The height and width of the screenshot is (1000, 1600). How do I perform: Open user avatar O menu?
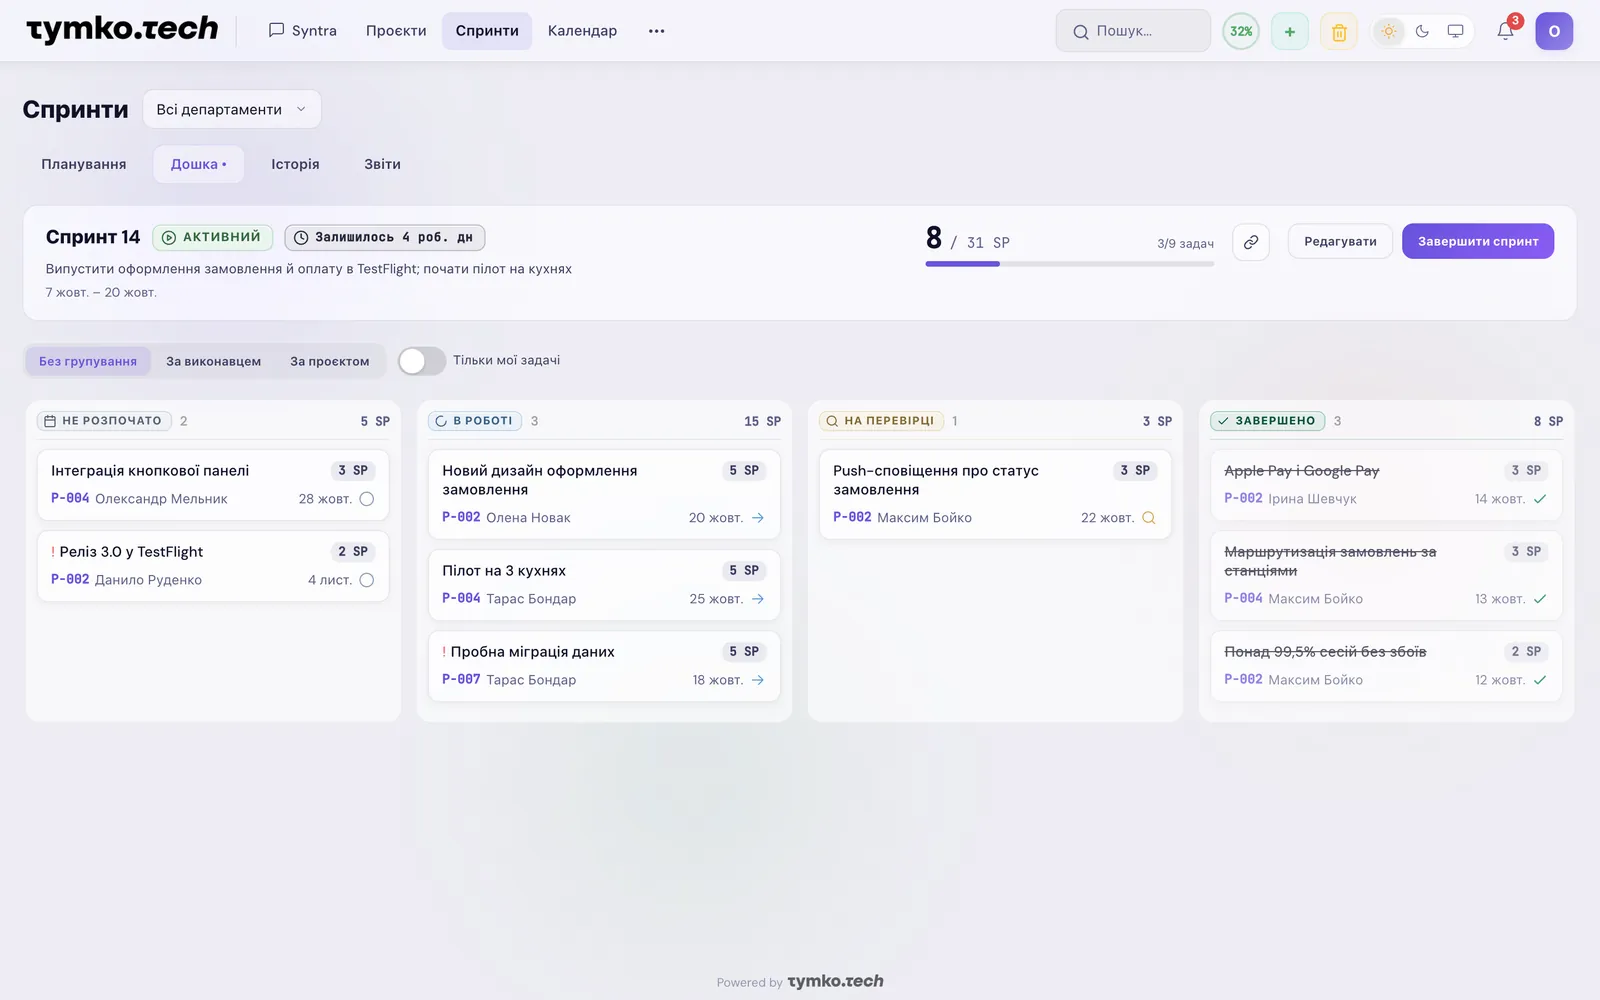pos(1554,31)
